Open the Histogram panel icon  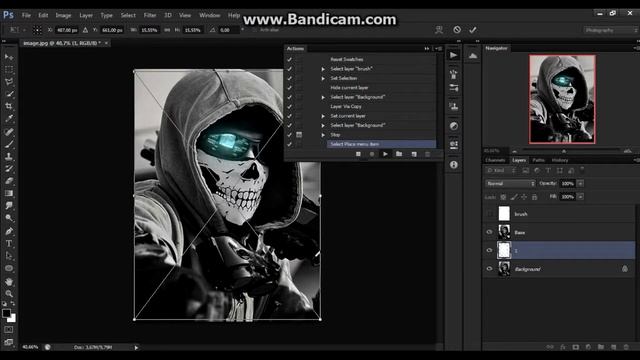[473, 56]
